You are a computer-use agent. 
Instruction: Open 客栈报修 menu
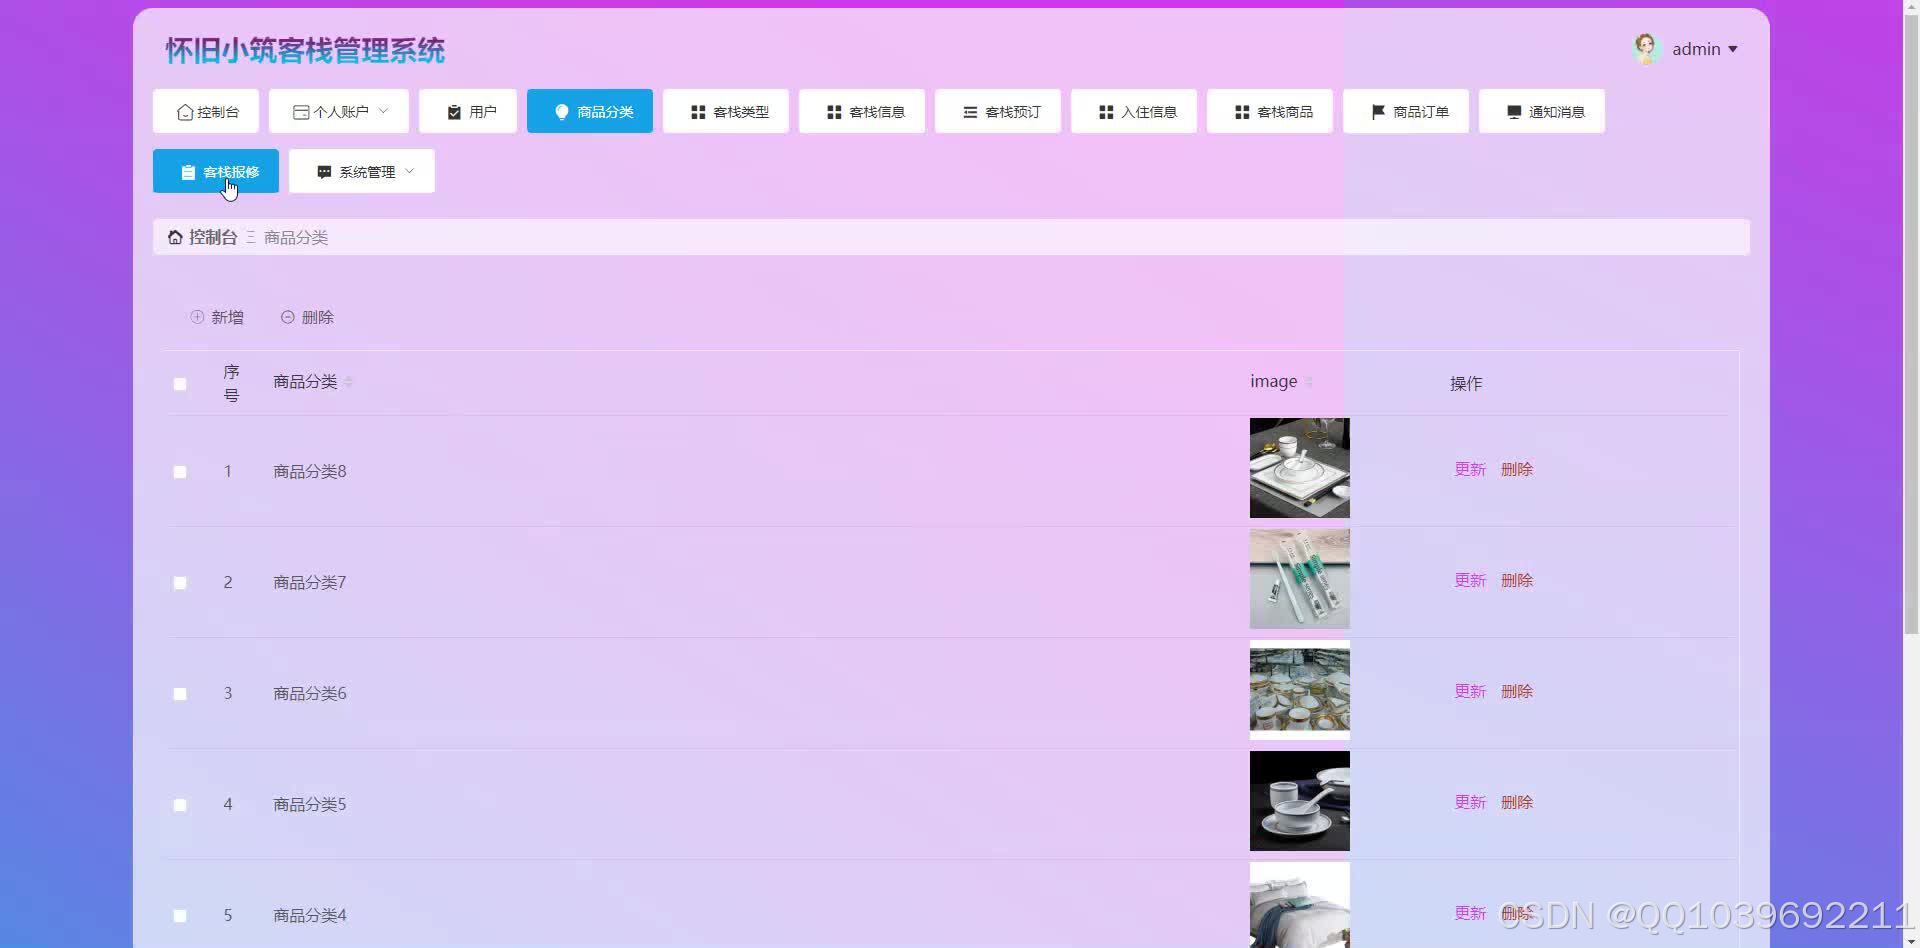(216, 171)
